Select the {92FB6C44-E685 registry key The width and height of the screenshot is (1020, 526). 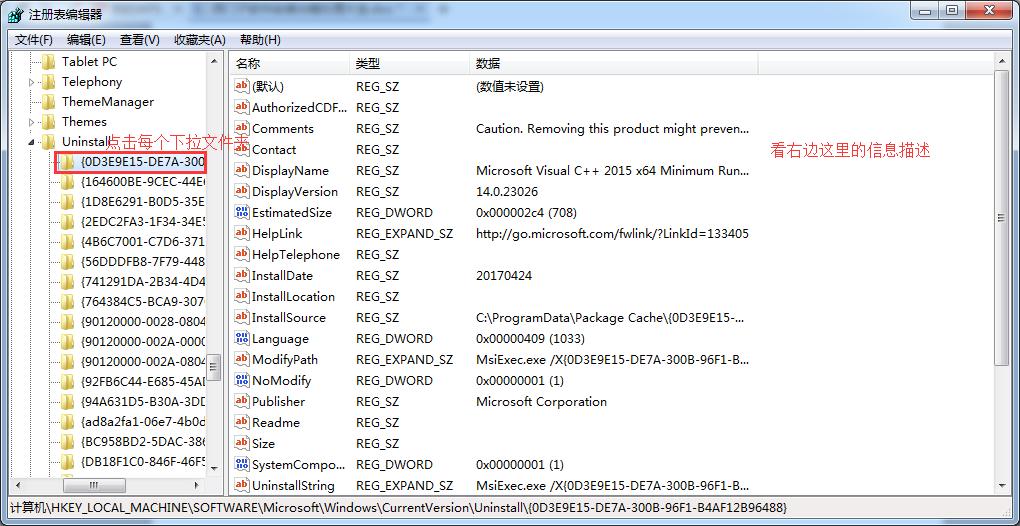tap(143, 382)
